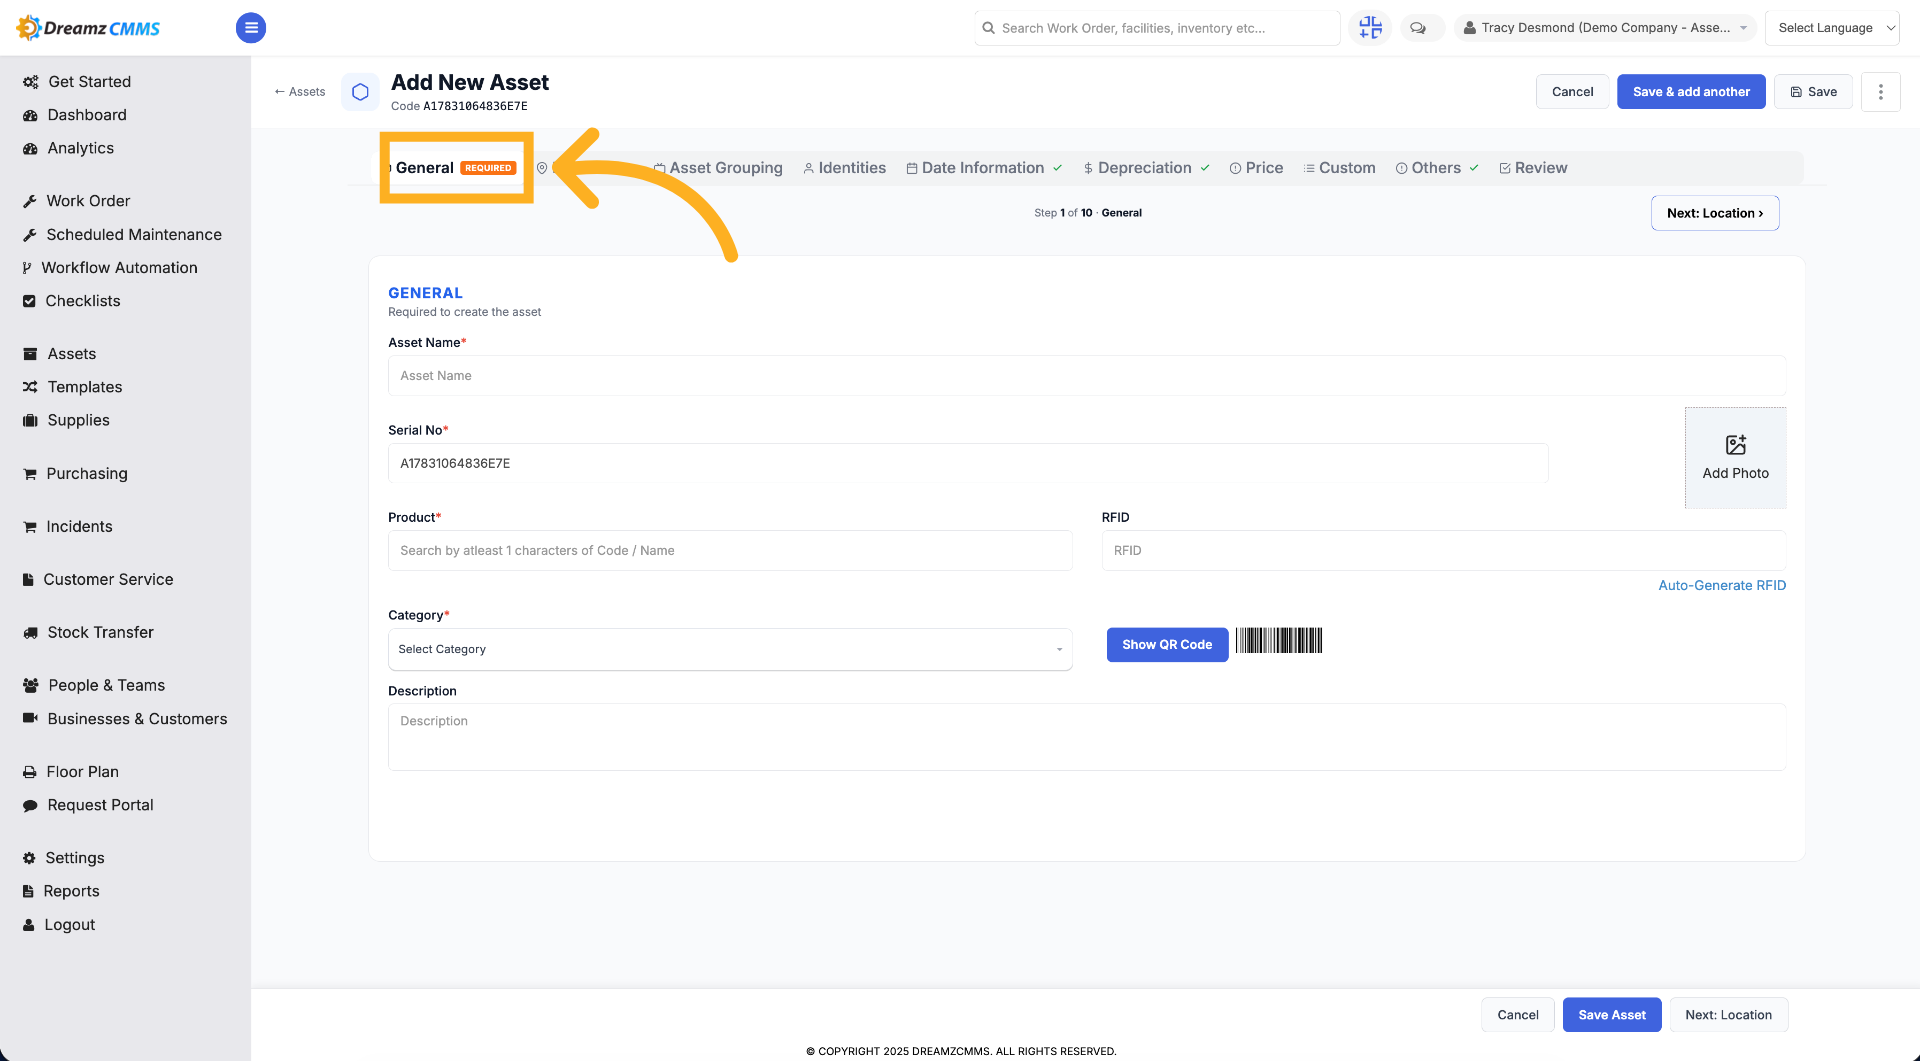
Task: Open Supplies in sidebar
Action: pyautogui.click(x=78, y=420)
